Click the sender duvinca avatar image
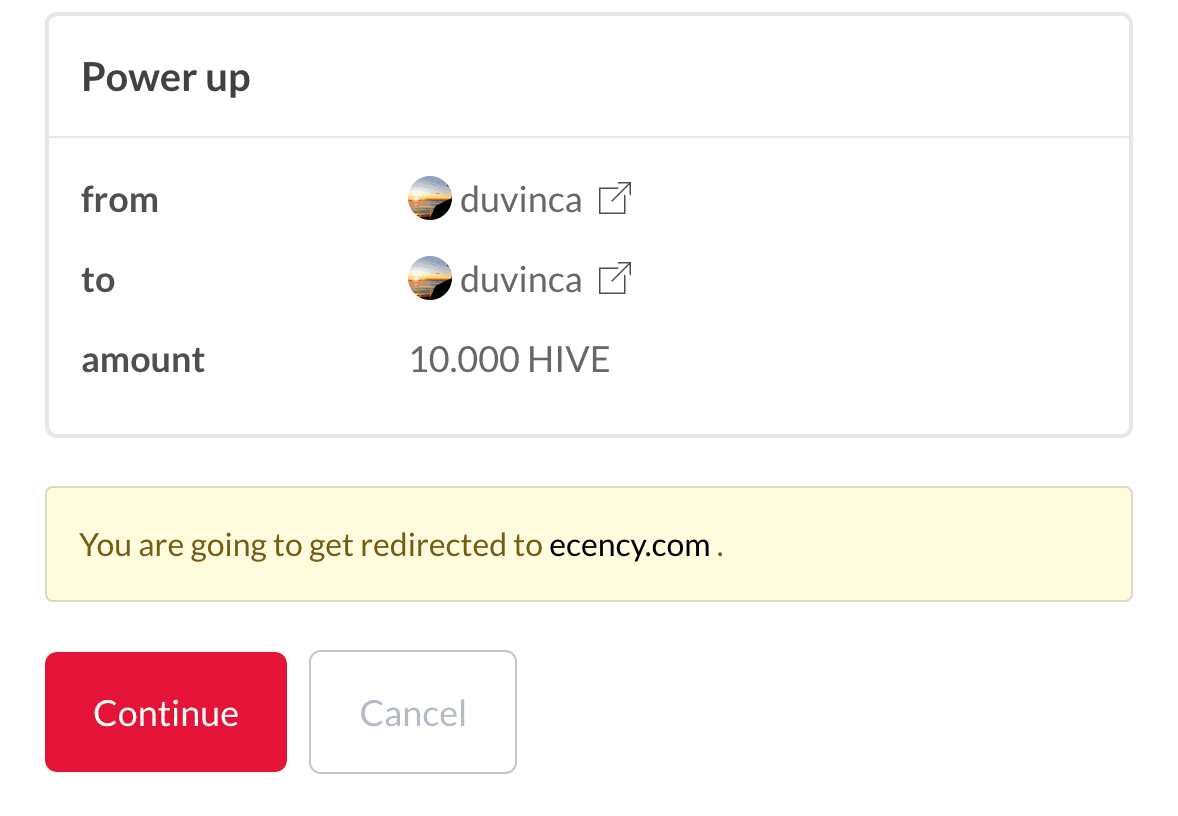This screenshot has height=816, width=1178. pos(430,199)
